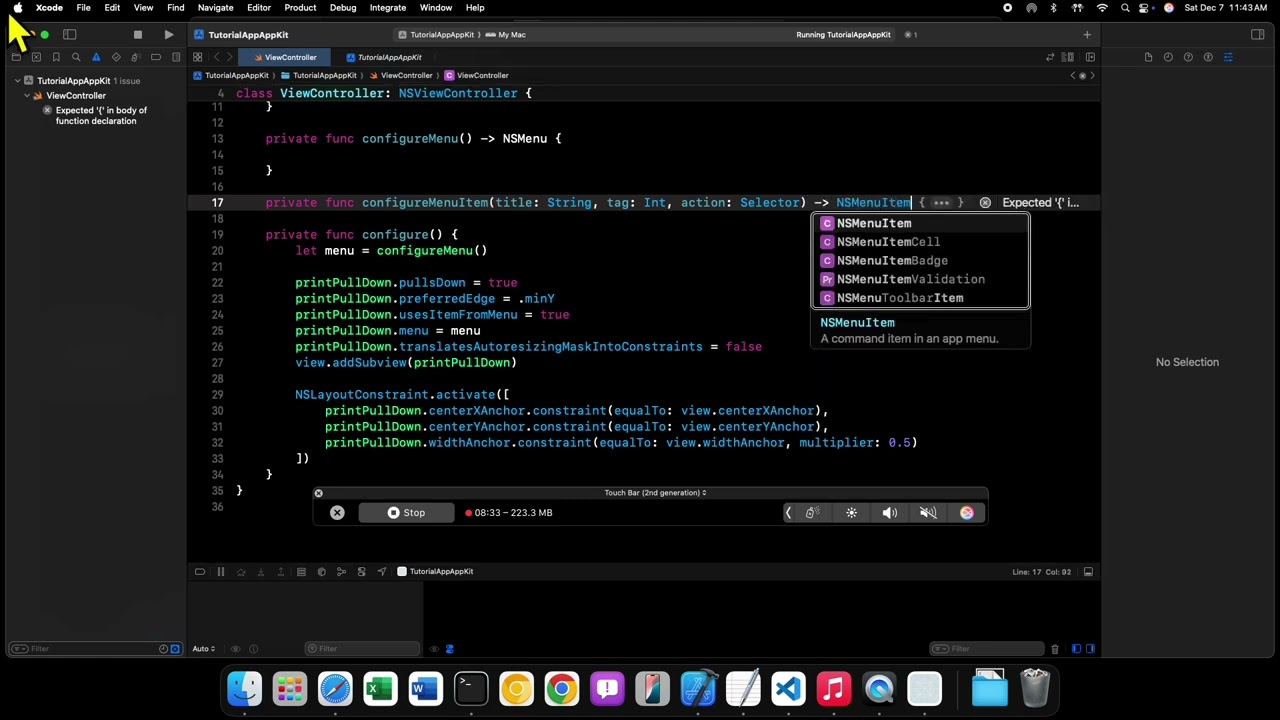Select NSMenuItem in the autocomplete list
The height and width of the screenshot is (720, 1280).
tap(920, 223)
